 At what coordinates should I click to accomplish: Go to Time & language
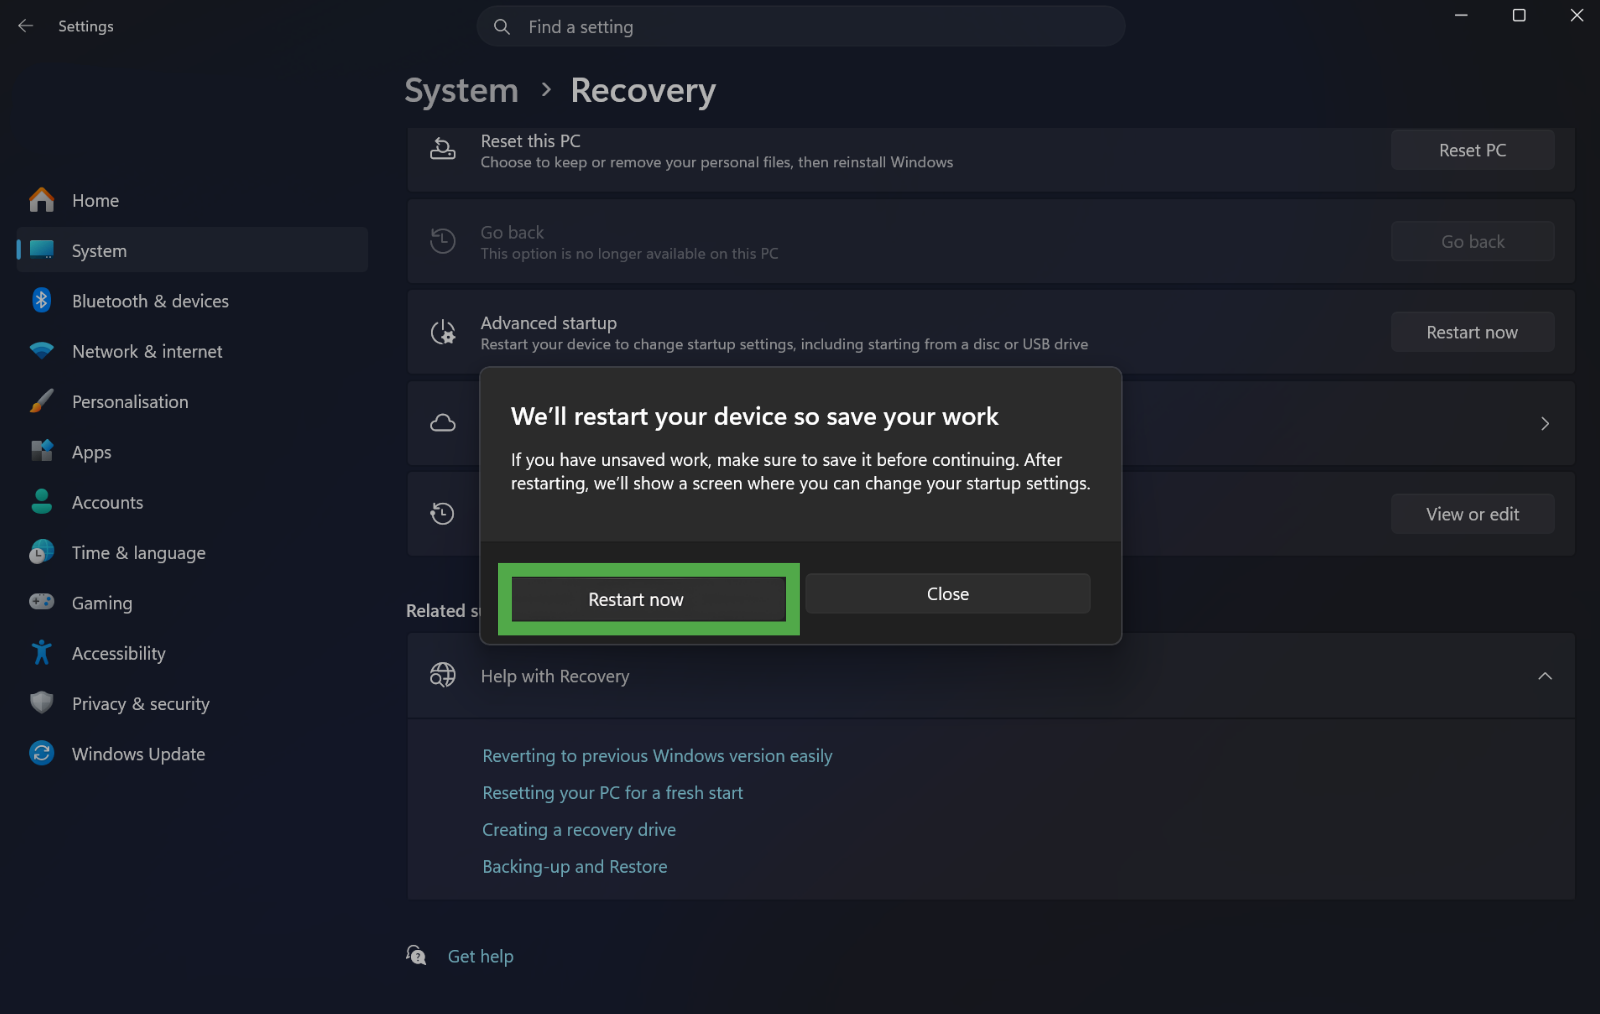click(x=192, y=552)
